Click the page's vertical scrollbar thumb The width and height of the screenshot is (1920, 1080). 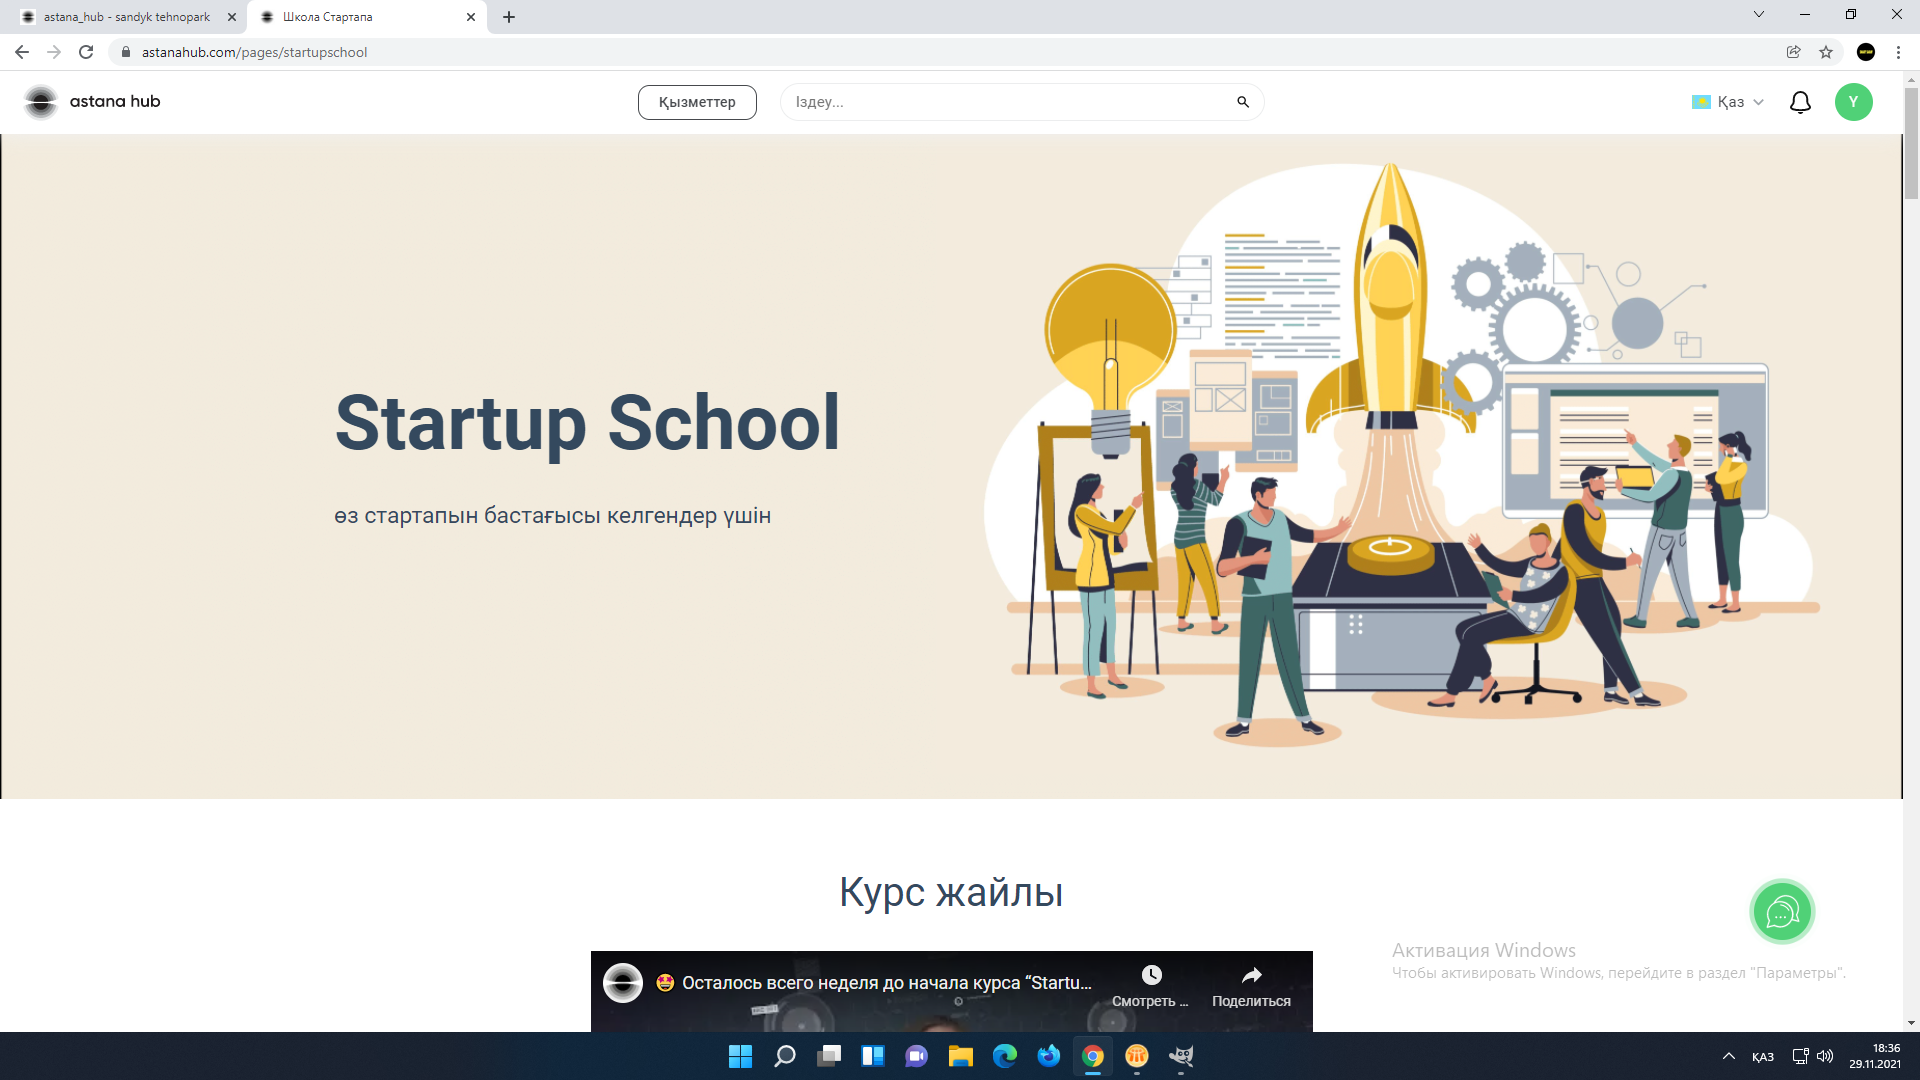(1911, 143)
